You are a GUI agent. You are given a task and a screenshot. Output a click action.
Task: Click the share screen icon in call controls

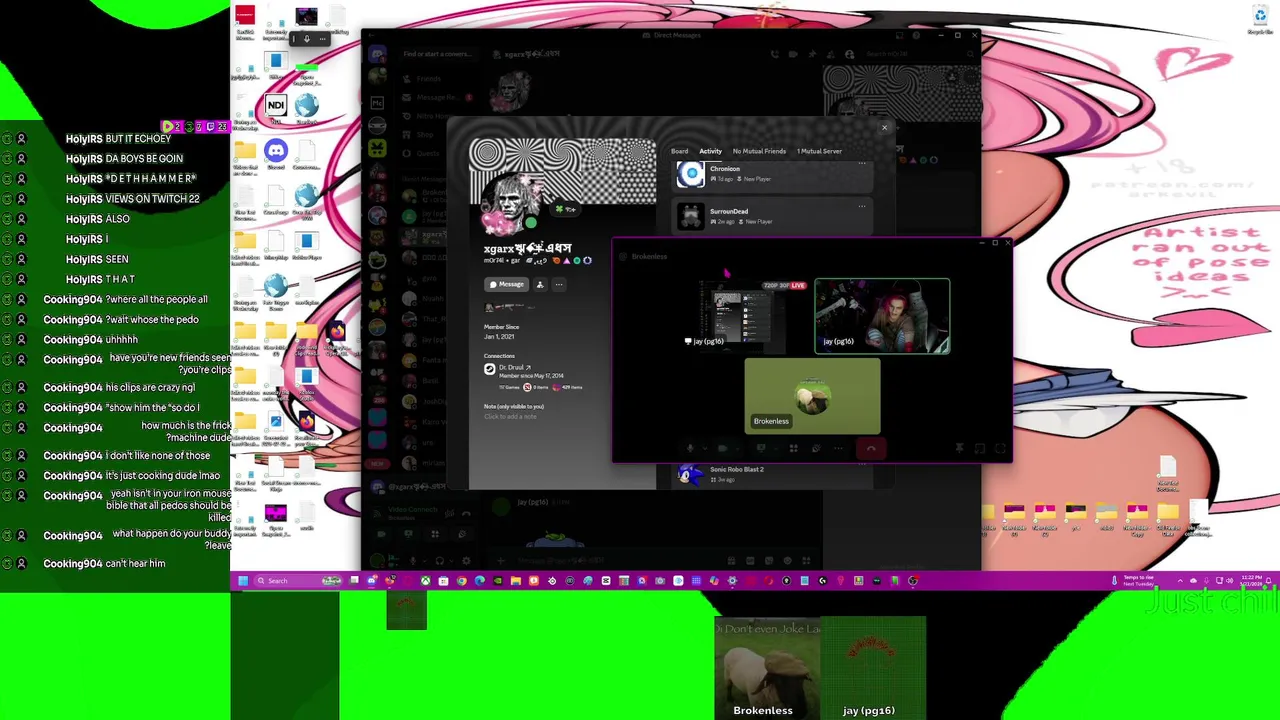click(x=760, y=449)
